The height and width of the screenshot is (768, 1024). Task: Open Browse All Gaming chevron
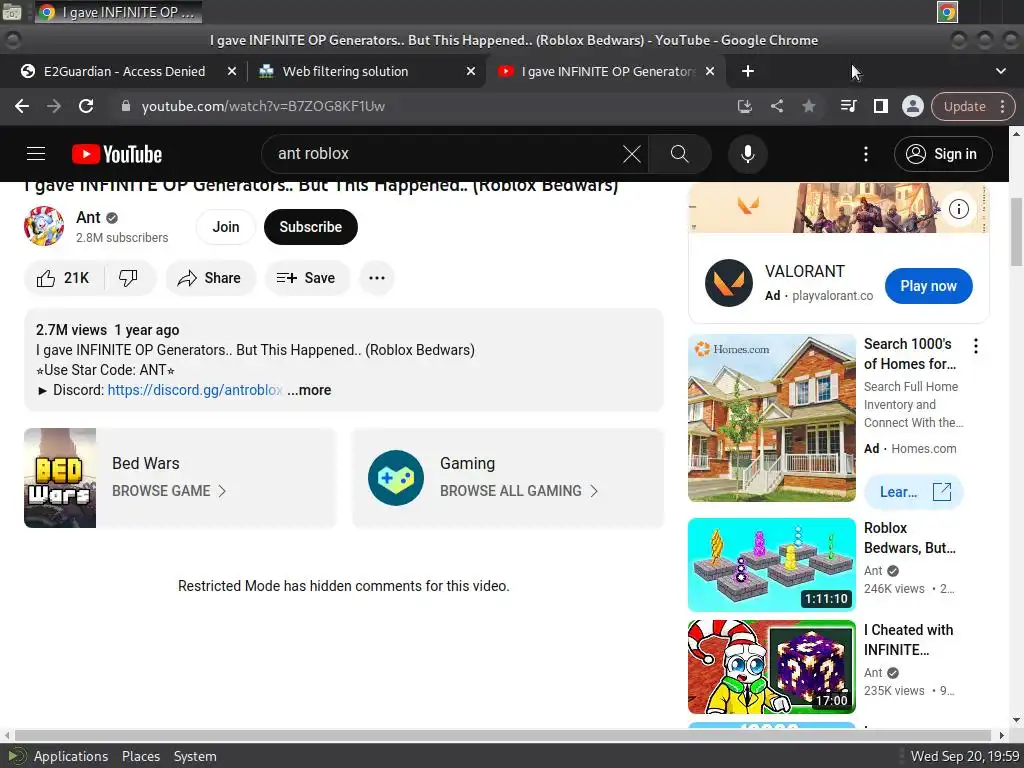[x=594, y=491]
